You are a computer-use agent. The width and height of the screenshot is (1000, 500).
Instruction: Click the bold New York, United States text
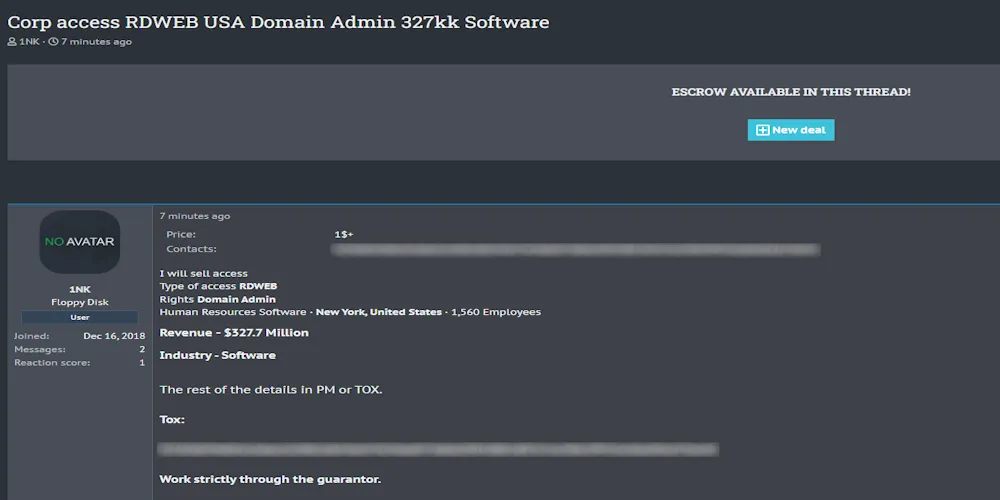point(379,312)
